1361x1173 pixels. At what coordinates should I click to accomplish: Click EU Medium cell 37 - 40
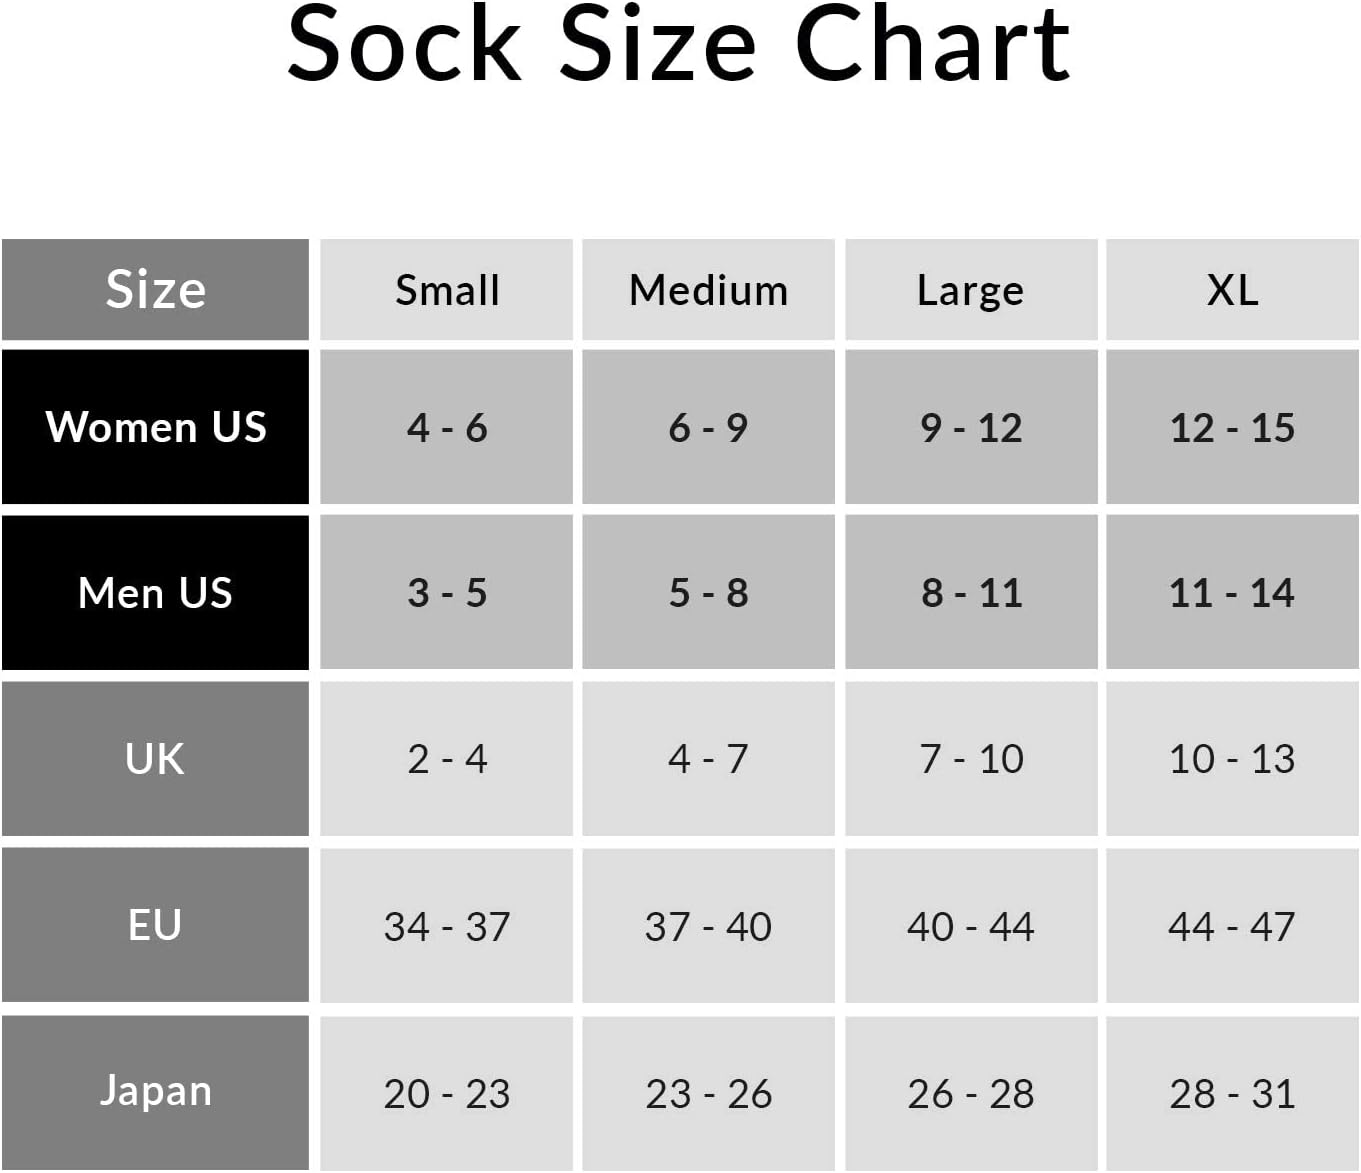coord(708,926)
